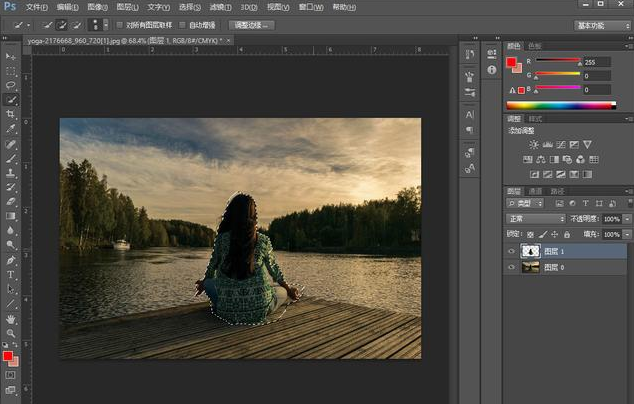The height and width of the screenshot is (404, 634).
Task: Switch to the 通道 tab
Action: 535,190
